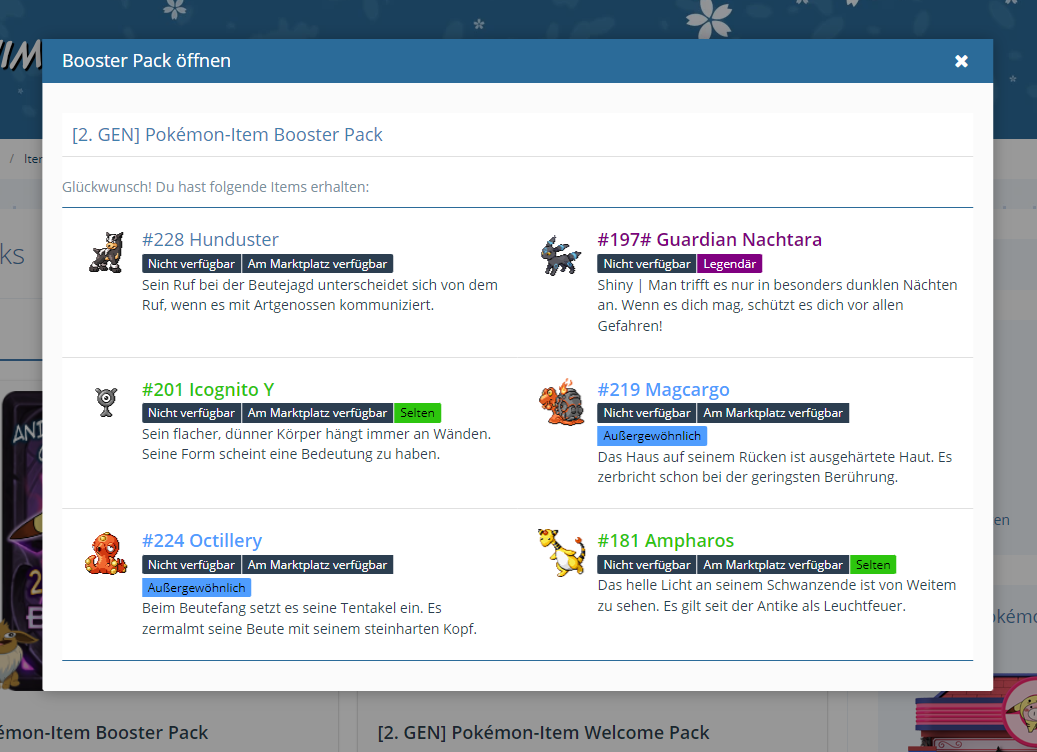The height and width of the screenshot is (752, 1037).
Task: Open the #181 Ampharos item link
Action: click(665, 540)
